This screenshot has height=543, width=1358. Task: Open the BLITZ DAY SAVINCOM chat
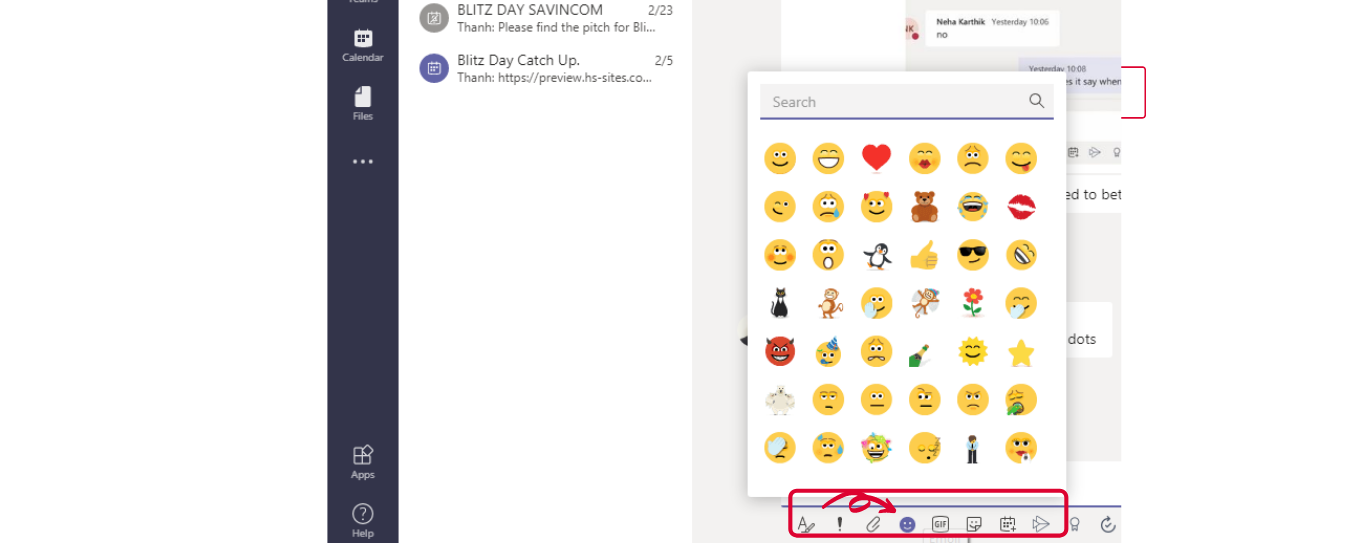(x=545, y=18)
